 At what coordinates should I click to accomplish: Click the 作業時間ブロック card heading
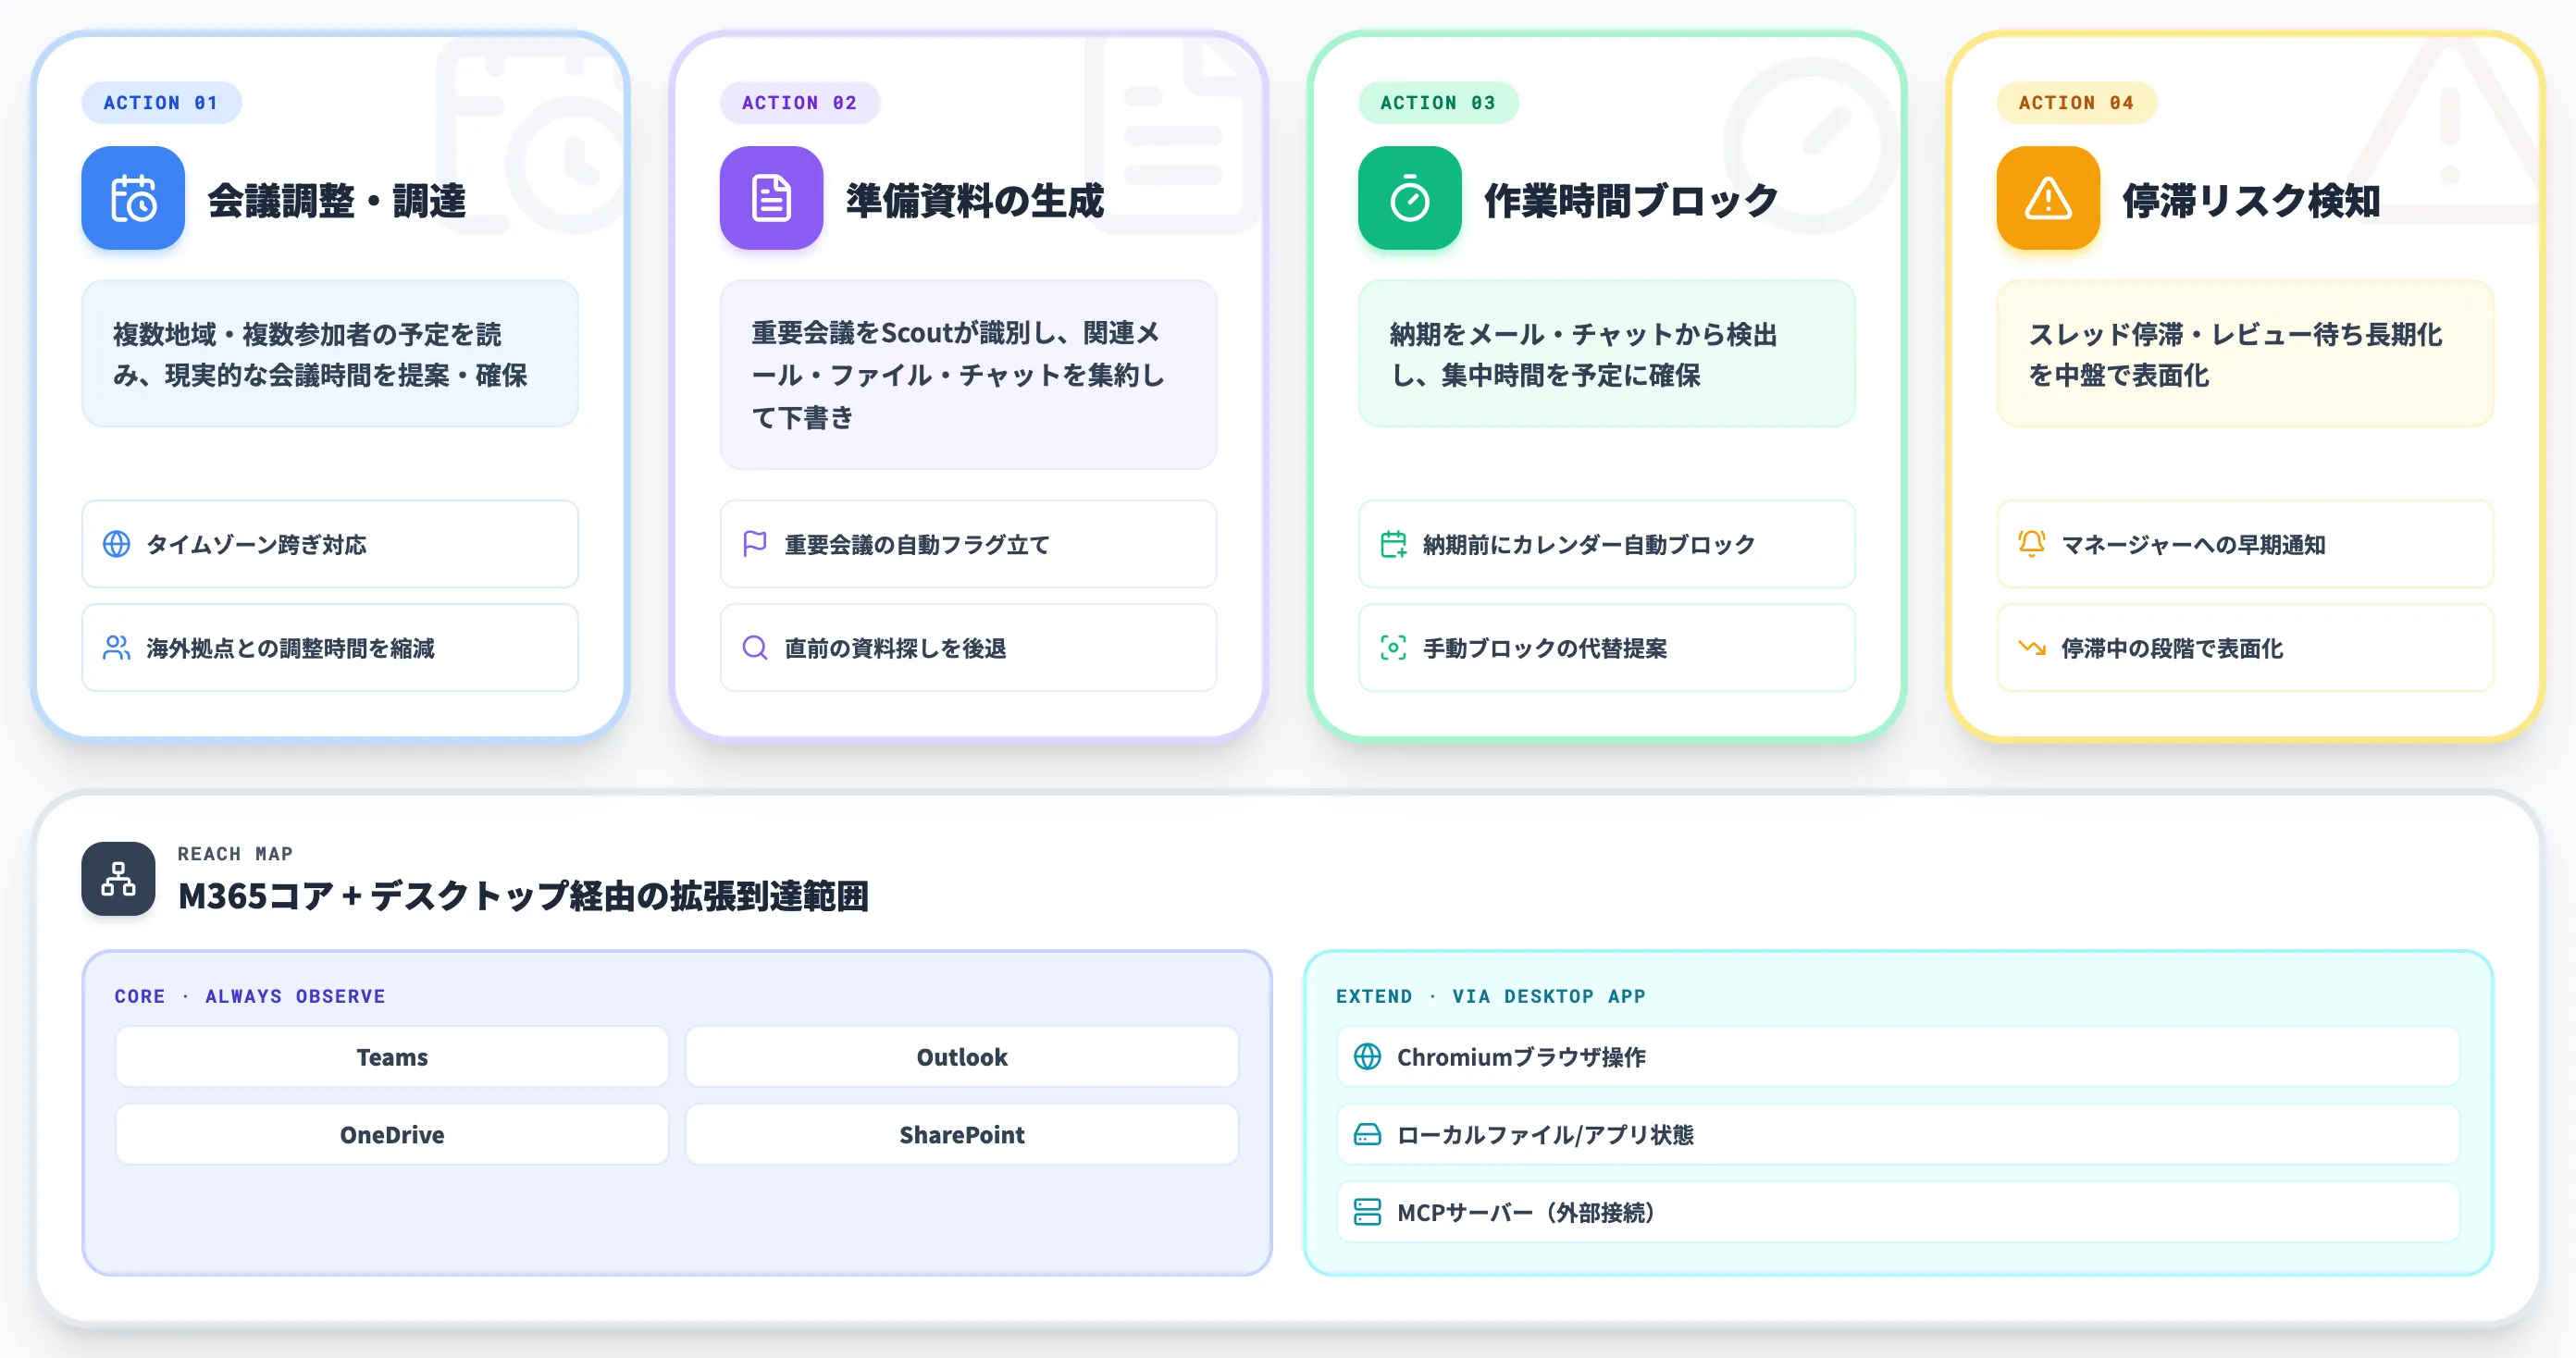click(x=1631, y=200)
